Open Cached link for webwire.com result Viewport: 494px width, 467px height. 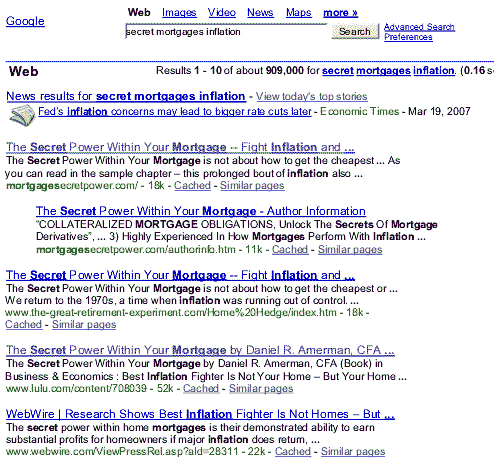point(293,451)
